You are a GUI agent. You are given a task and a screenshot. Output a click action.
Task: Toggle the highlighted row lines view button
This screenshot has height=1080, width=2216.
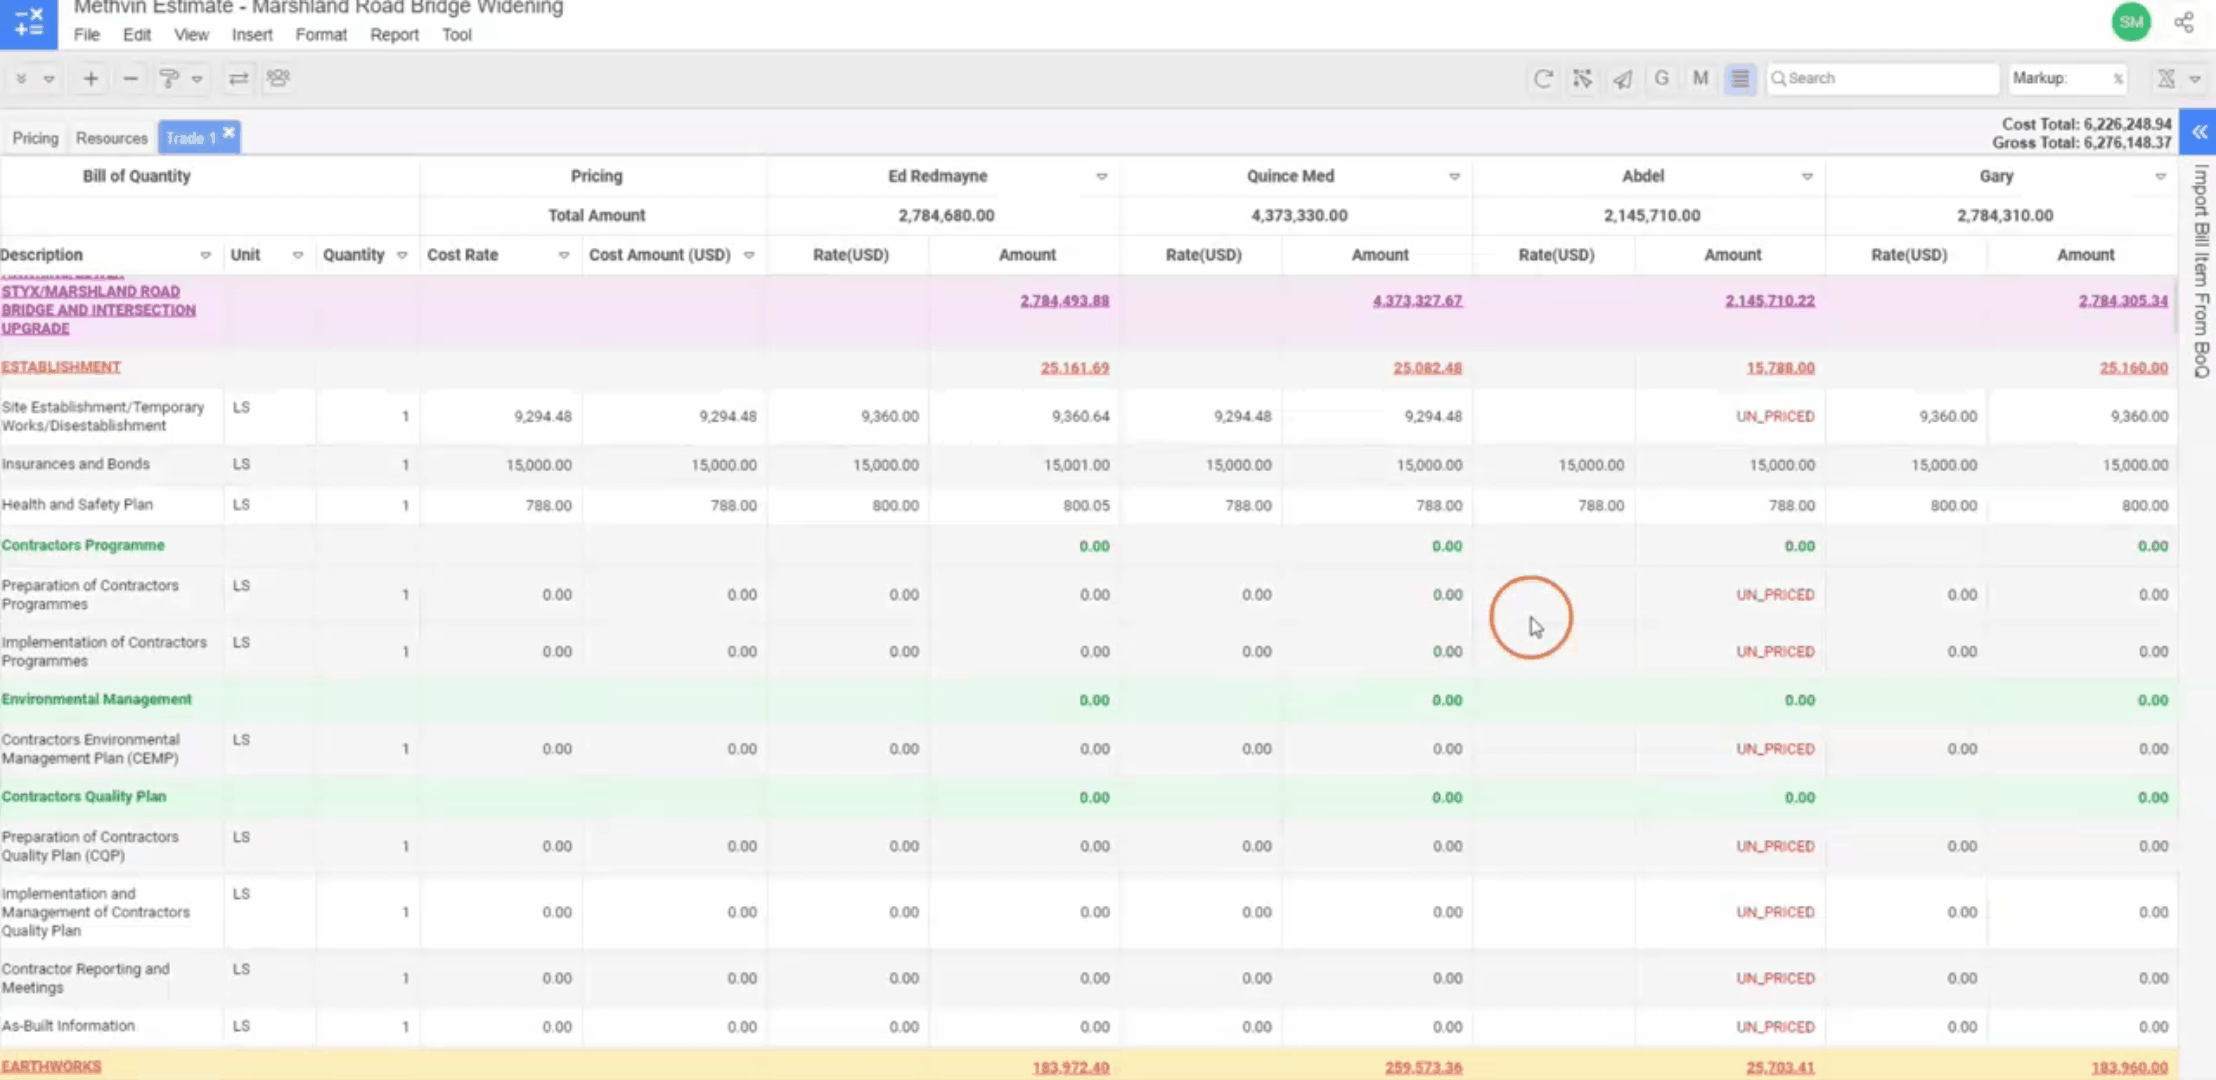(x=1740, y=78)
